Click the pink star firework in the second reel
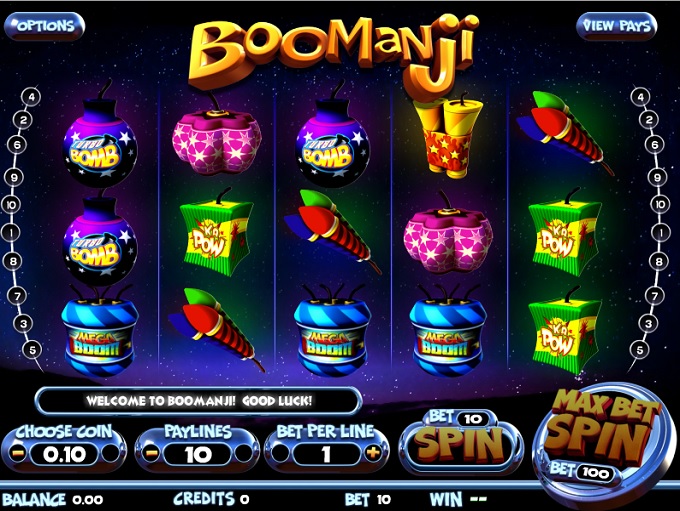 217,137
